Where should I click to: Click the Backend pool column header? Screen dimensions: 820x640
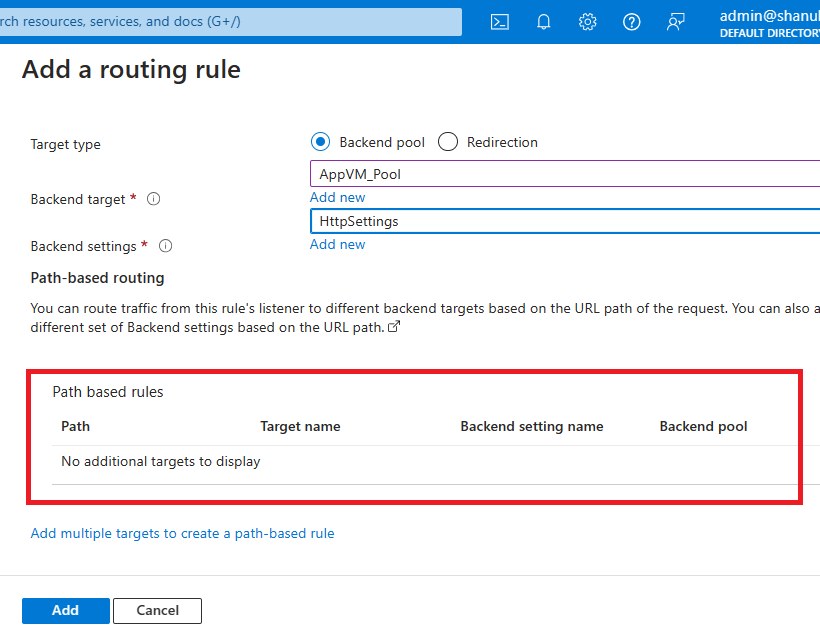(x=703, y=427)
